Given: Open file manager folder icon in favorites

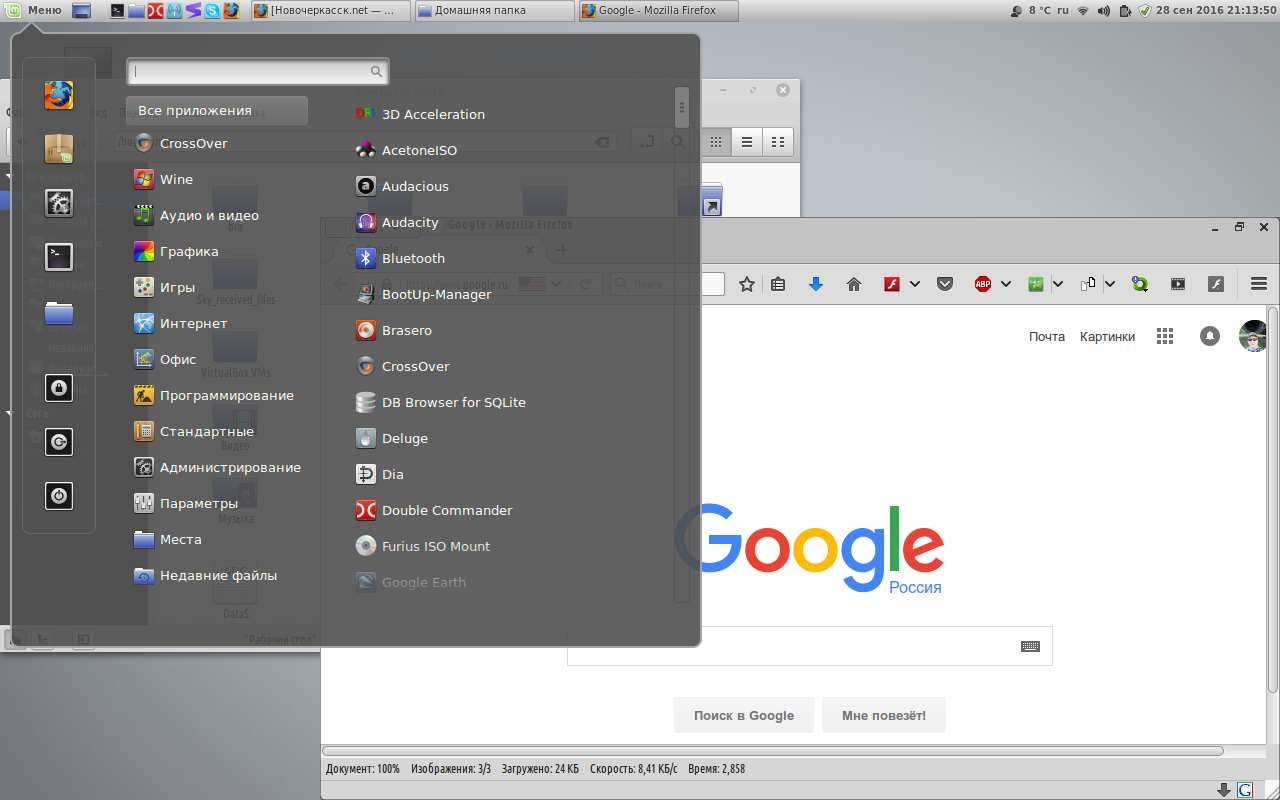Looking at the screenshot, I should (59, 313).
